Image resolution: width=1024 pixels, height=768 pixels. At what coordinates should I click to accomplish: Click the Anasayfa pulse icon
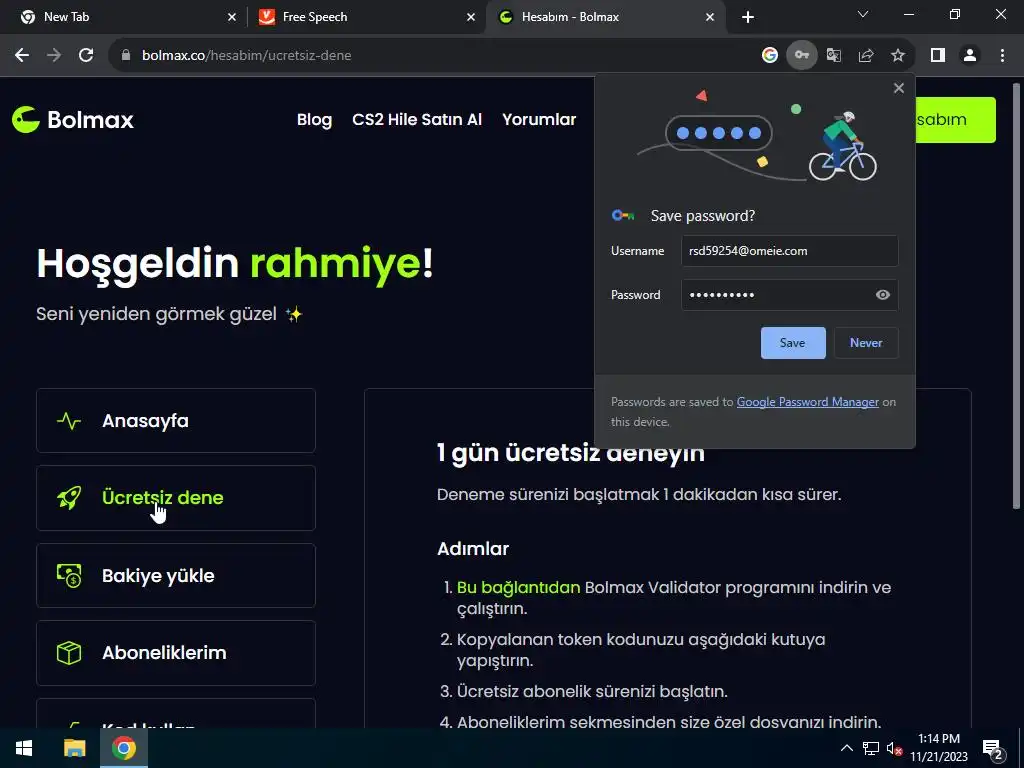coord(69,421)
